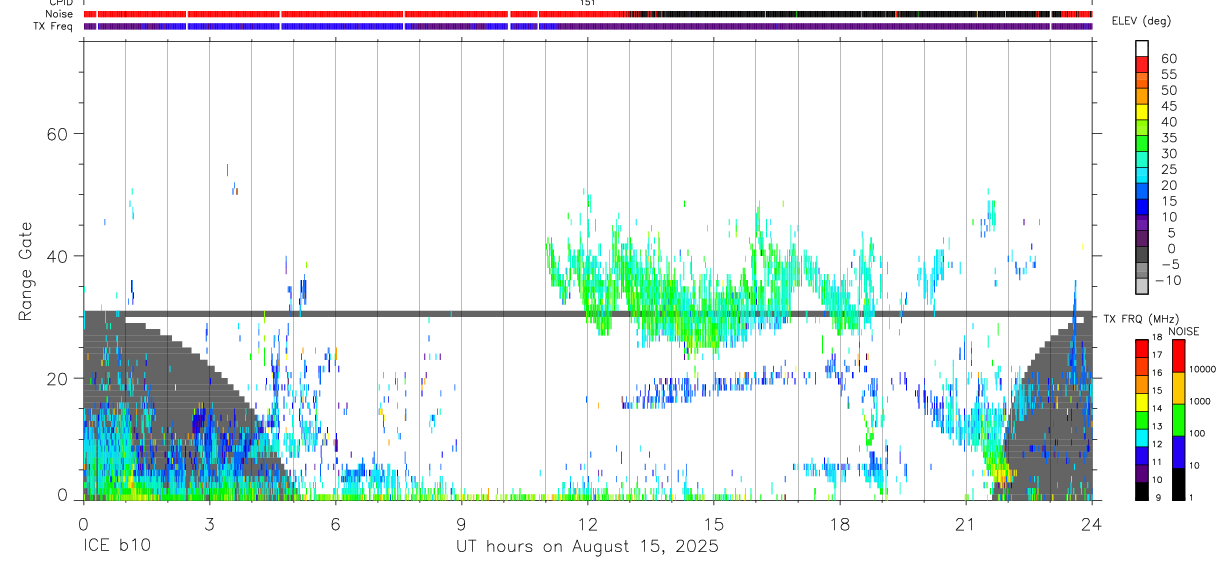Viewport: 1228px width, 567px height.
Task: Click the green segment of the NOISE colorbar
Action: coord(1179,420)
